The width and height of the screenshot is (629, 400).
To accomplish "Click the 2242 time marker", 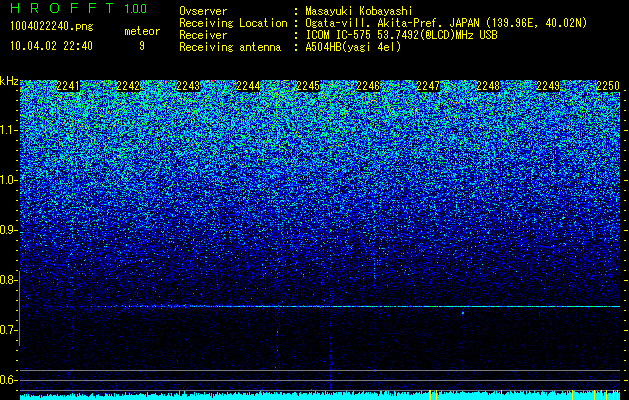I will point(128,86).
